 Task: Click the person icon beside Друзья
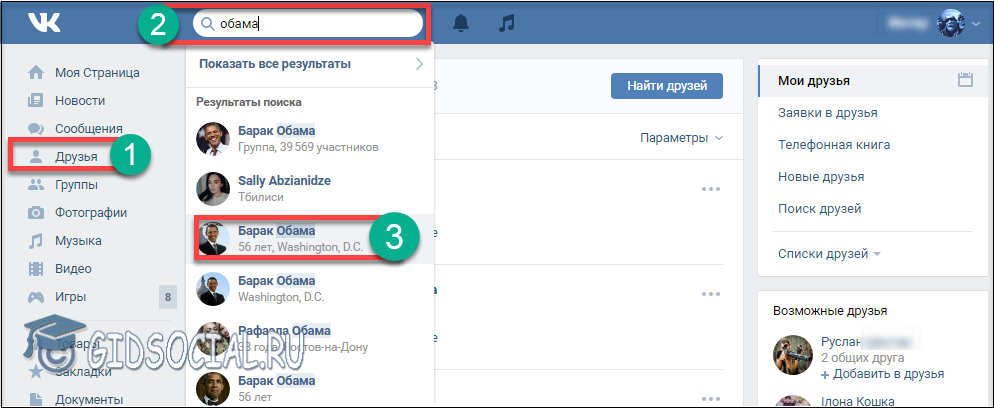click(x=36, y=156)
